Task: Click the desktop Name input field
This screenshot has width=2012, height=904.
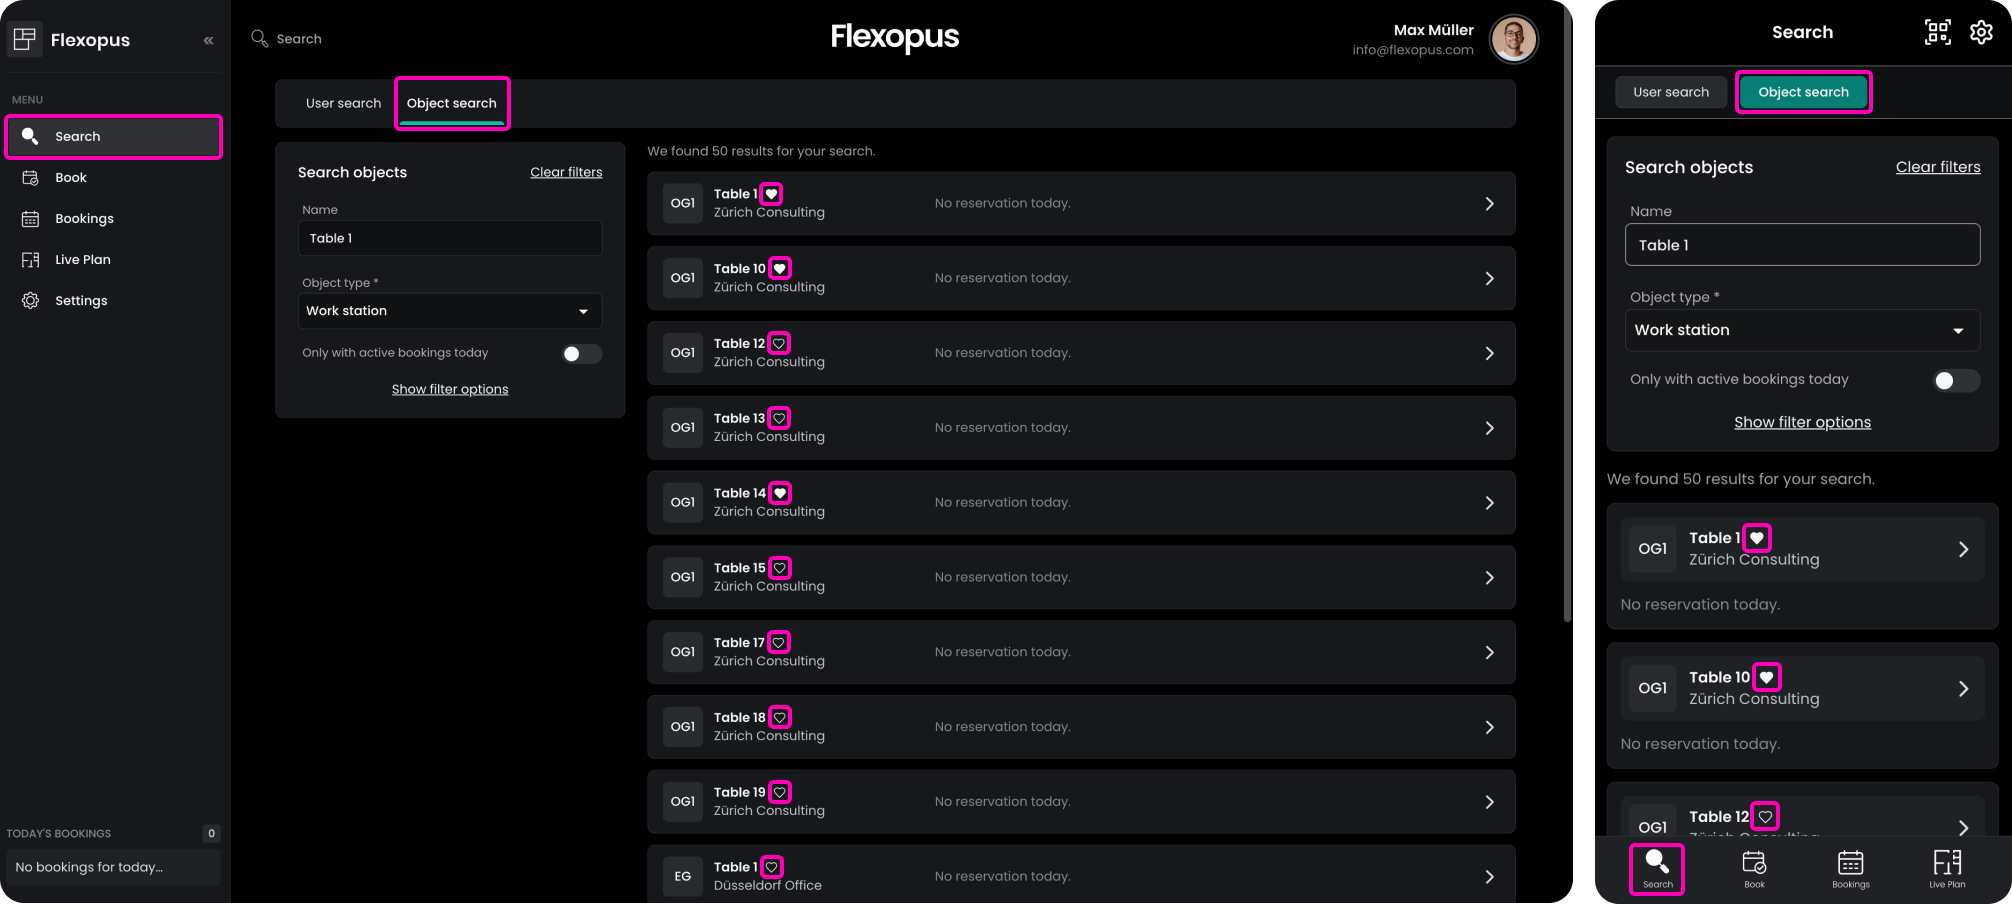Action: pos(450,238)
